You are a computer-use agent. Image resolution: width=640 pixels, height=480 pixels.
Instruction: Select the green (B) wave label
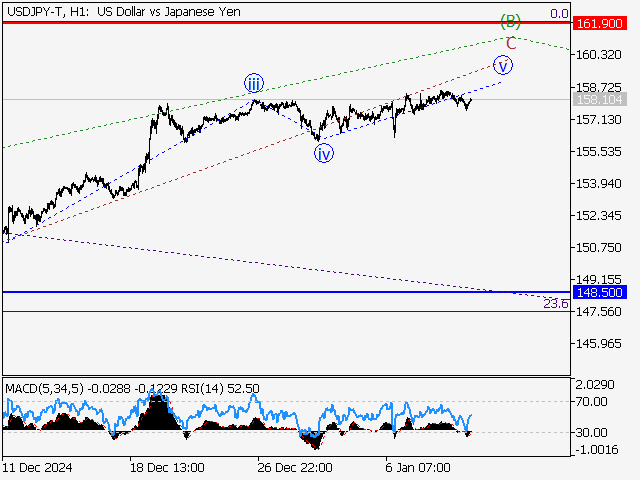coord(511,21)
